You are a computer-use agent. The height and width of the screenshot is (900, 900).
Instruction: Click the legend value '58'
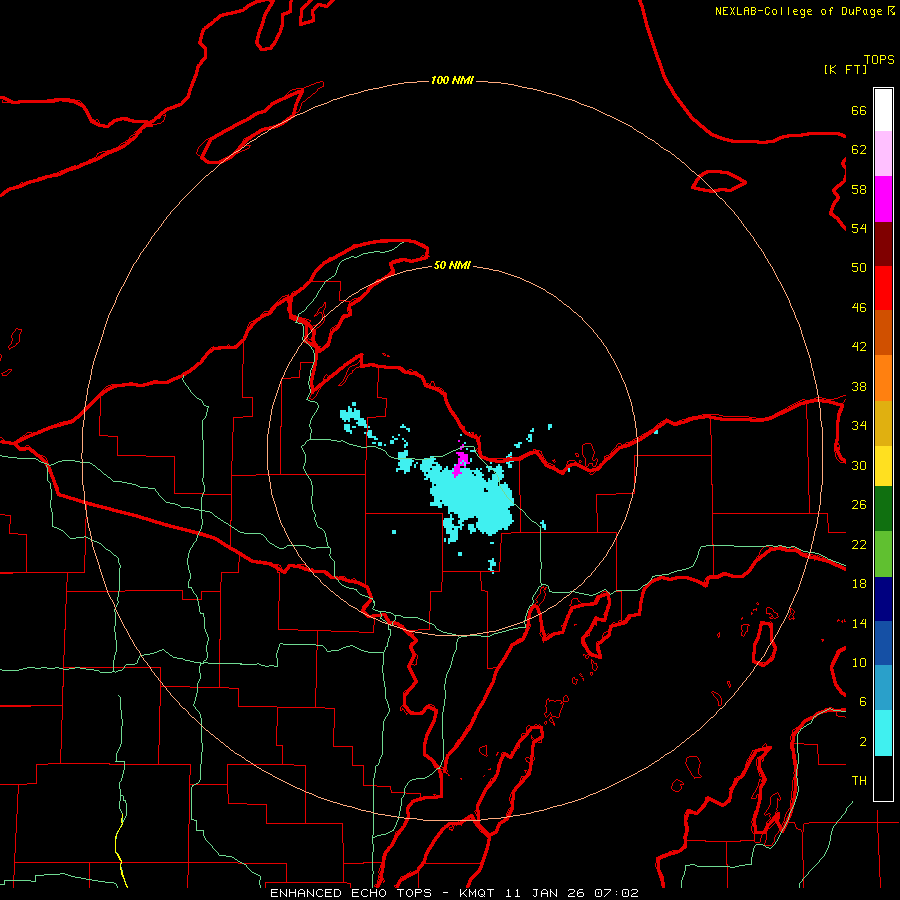pyautogui.click(x=859, y=189)
